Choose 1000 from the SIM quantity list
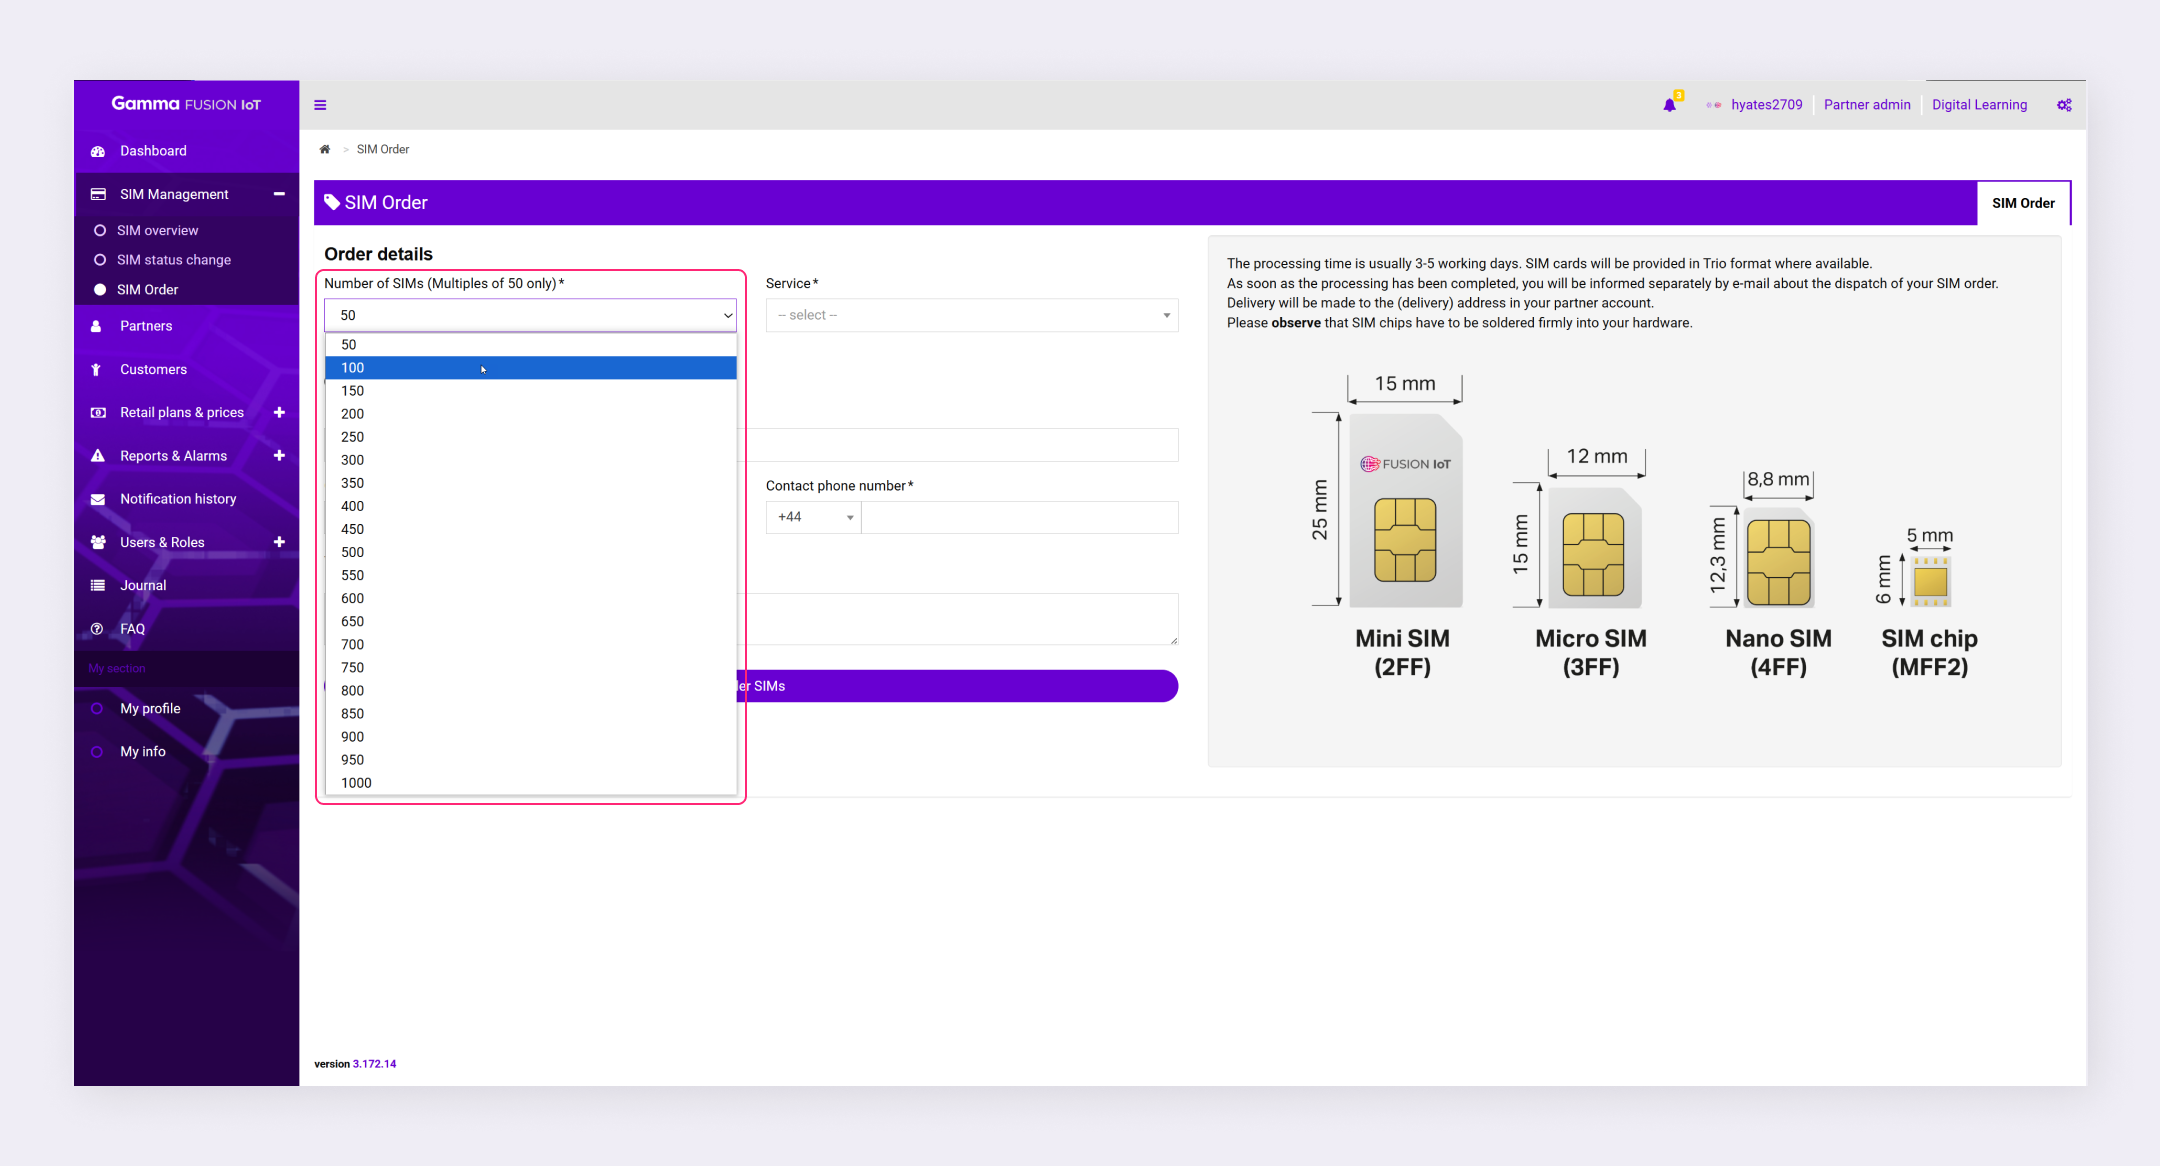The height and width of the screenshot is (1166, 2160). 531,783
